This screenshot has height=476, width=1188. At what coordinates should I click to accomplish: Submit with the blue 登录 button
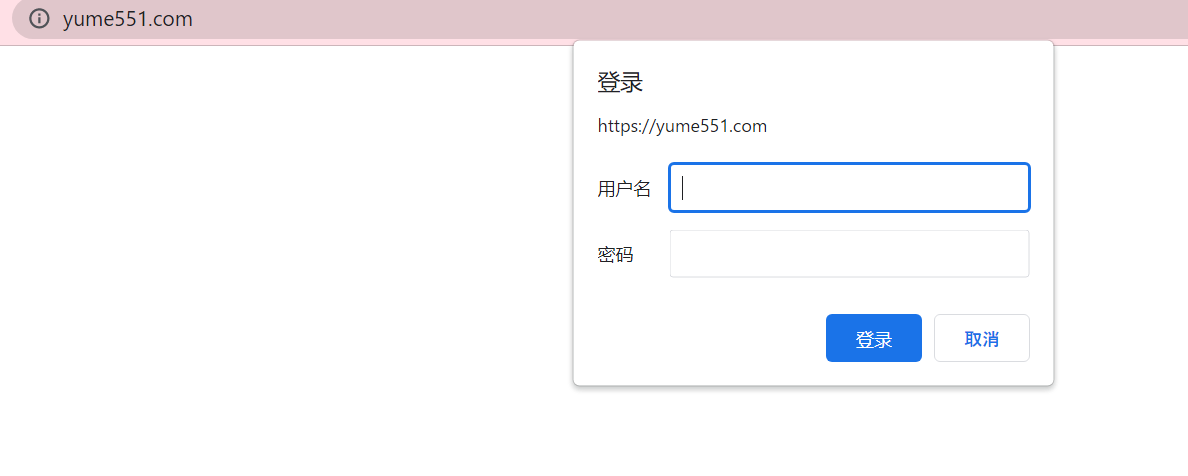pos(874,338)
